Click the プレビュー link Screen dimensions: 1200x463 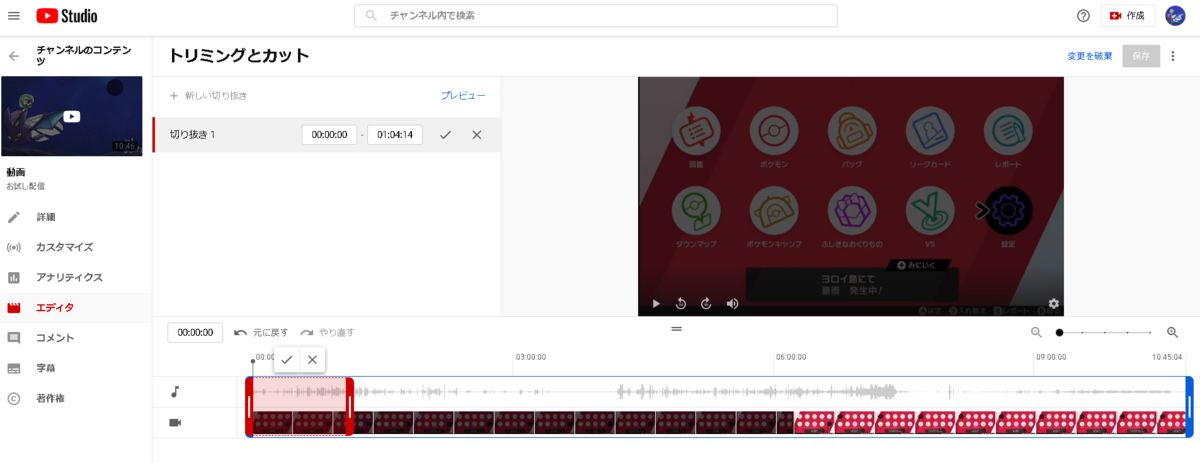(x=463, y=96)
